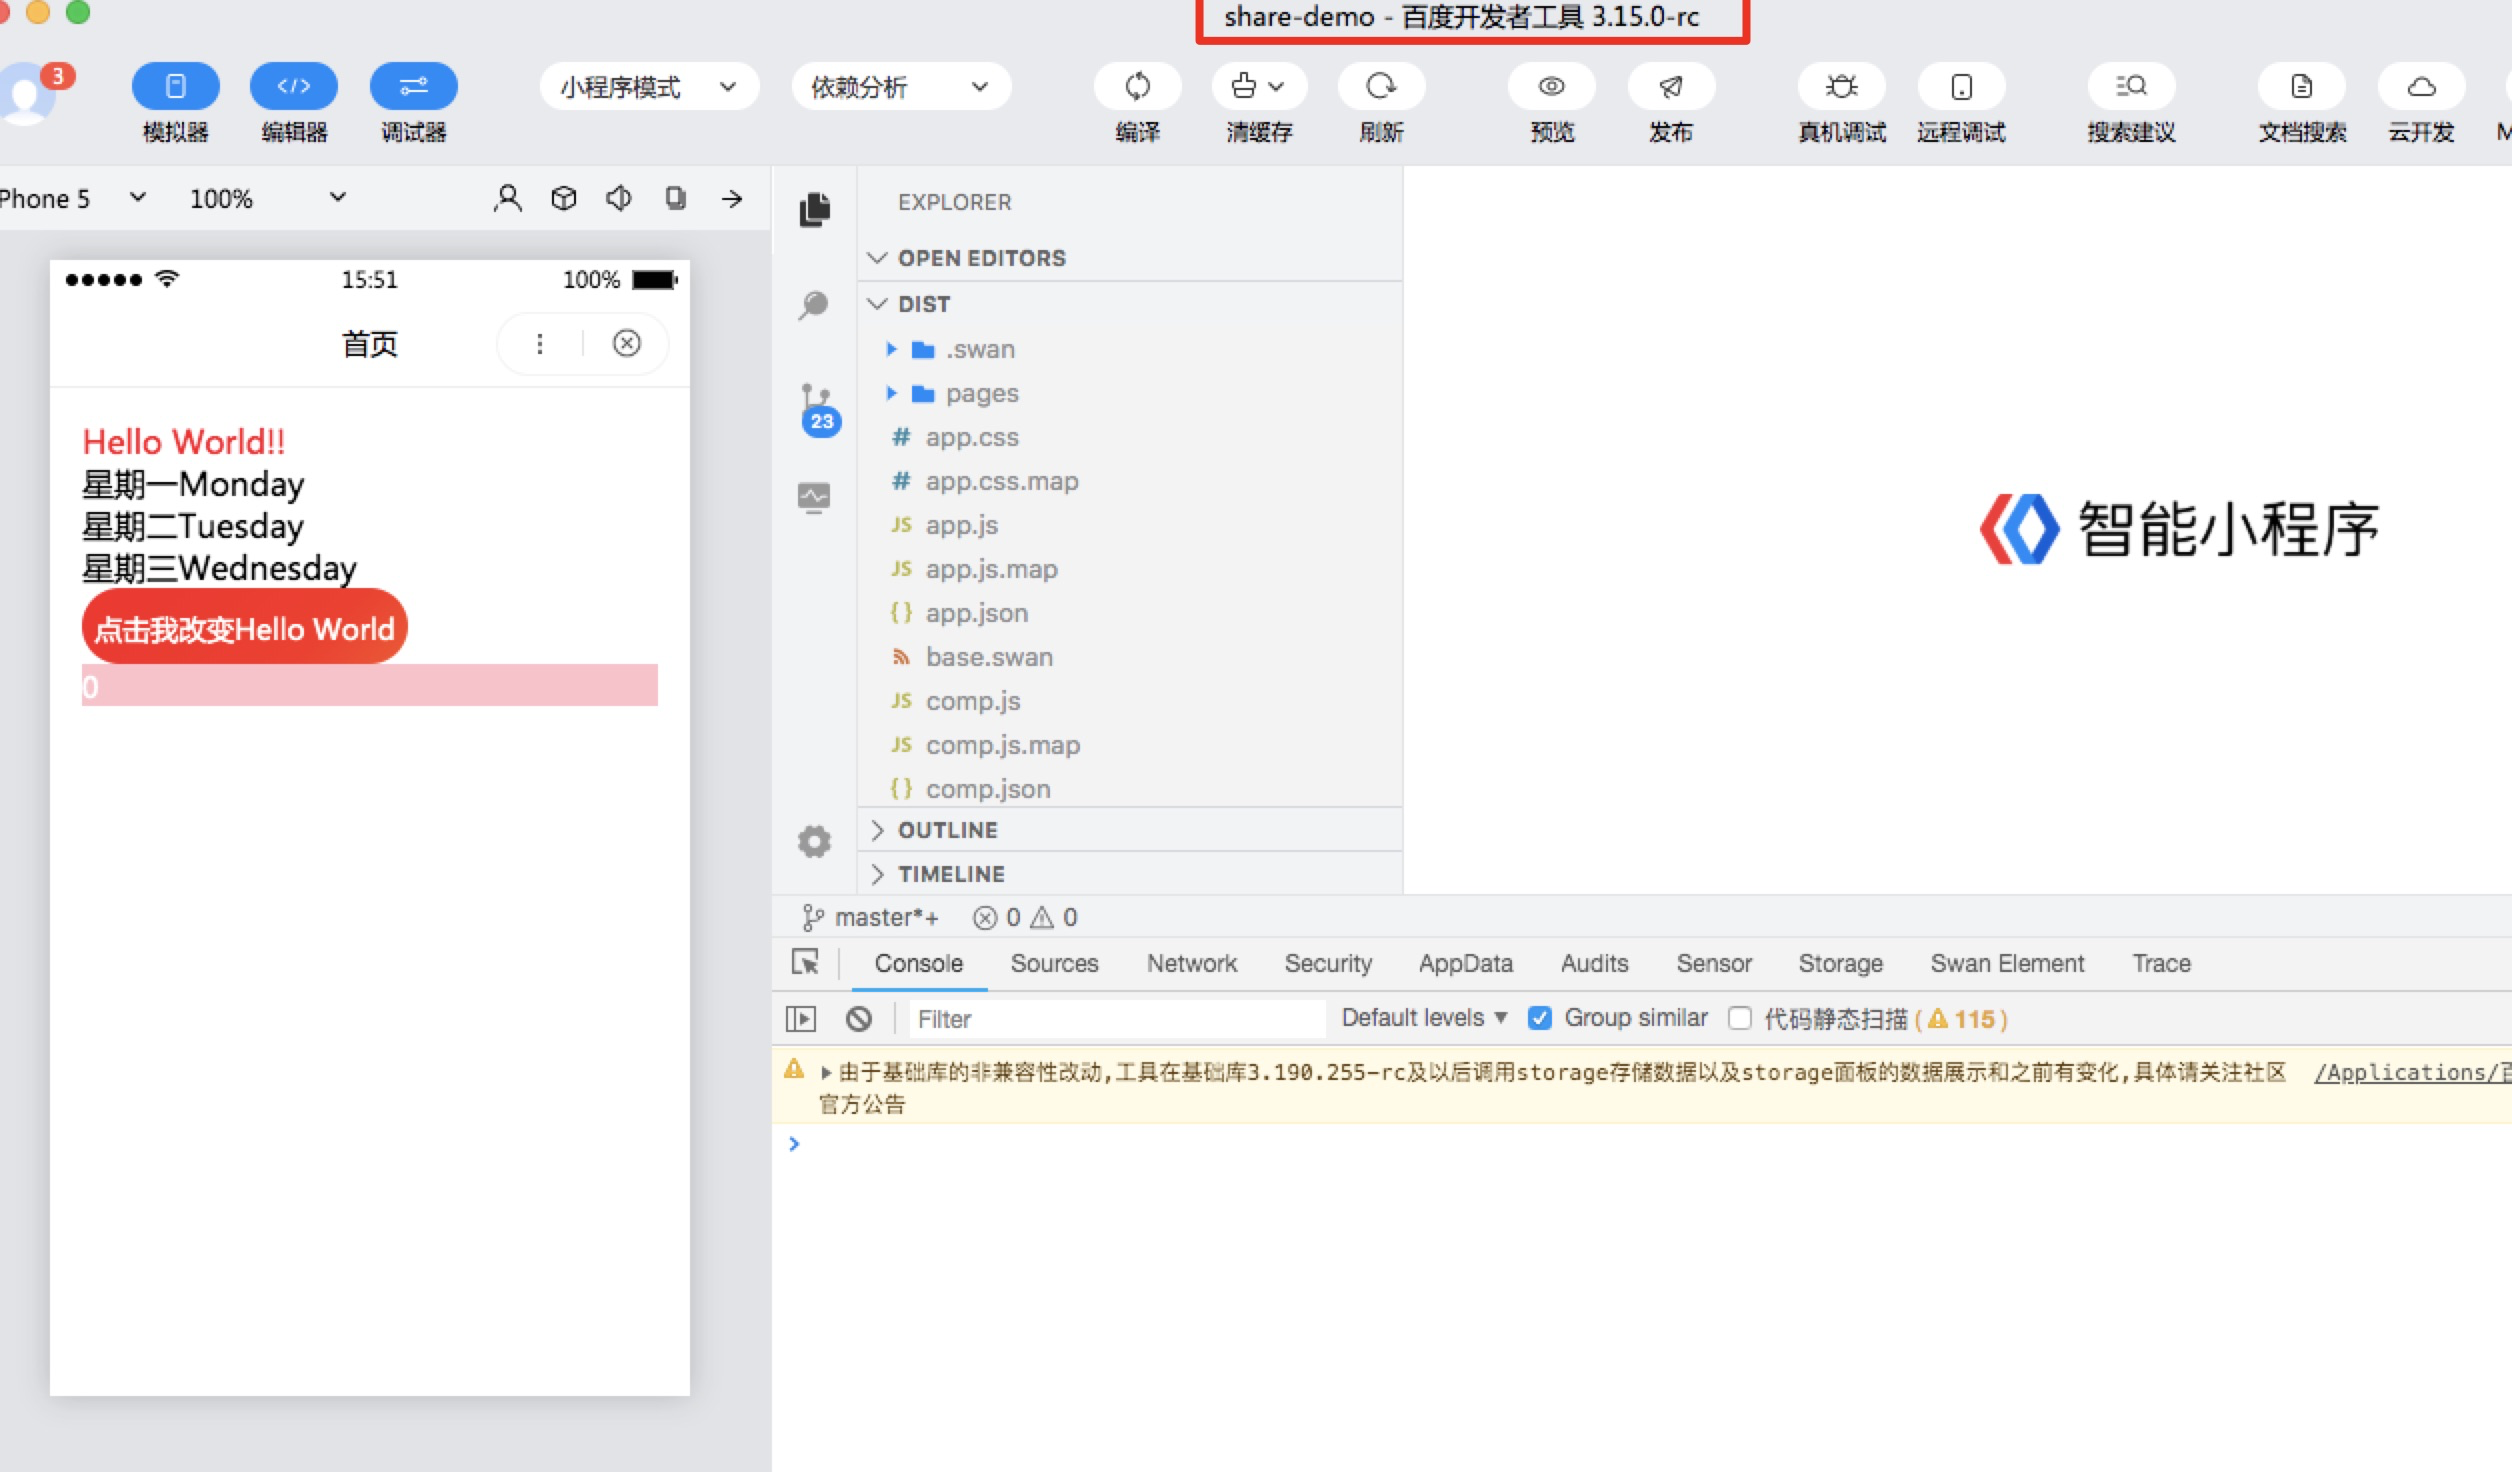Open comp.json file
2512x1472 pixels.
tap(1130, 789)
